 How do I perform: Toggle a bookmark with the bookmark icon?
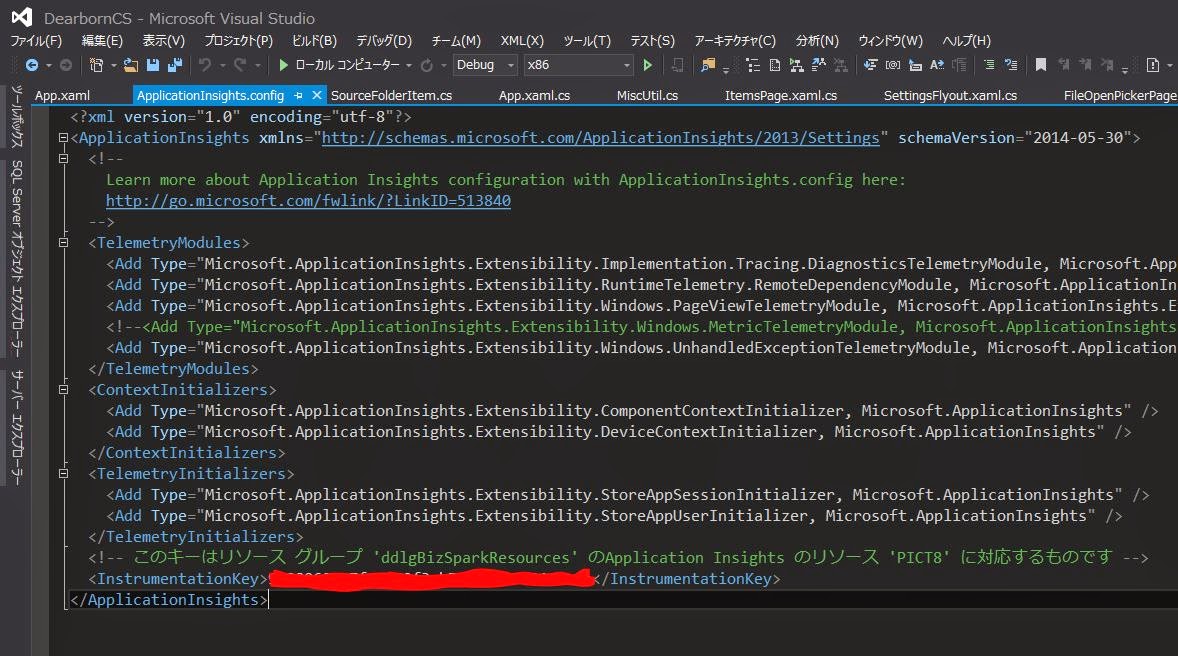click(1041, 65)
